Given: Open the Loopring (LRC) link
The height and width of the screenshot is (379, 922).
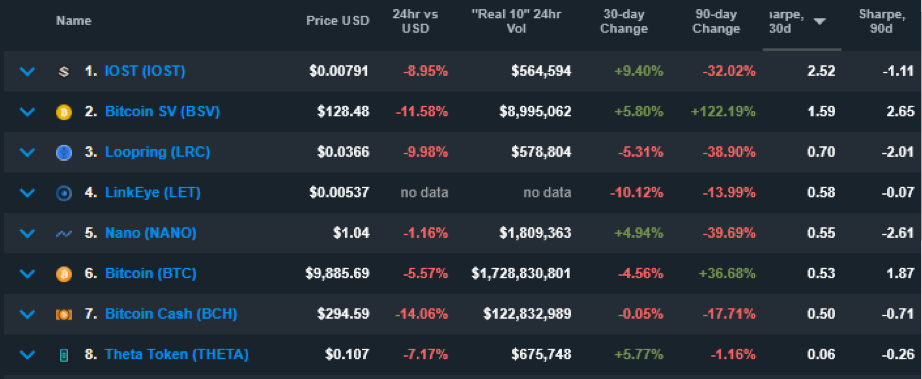Looking at the screenshot, I should 157,152.
